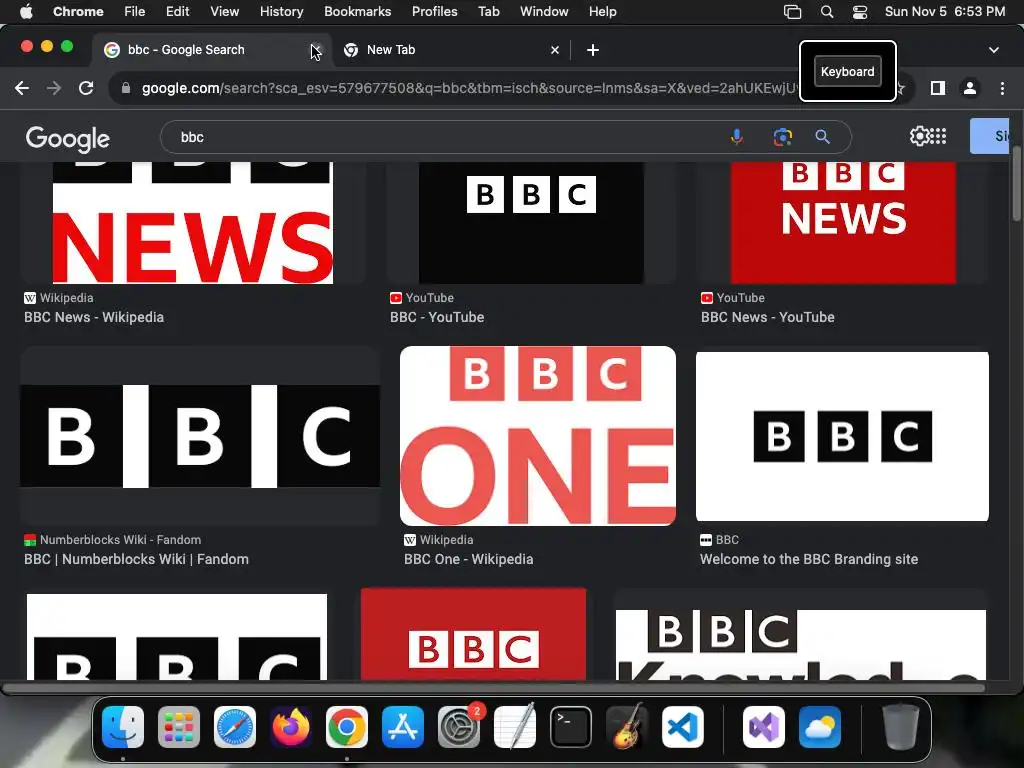Viewport: 1024px width, 768px height.
Task: Open the History menu
Action: (281, 12)
